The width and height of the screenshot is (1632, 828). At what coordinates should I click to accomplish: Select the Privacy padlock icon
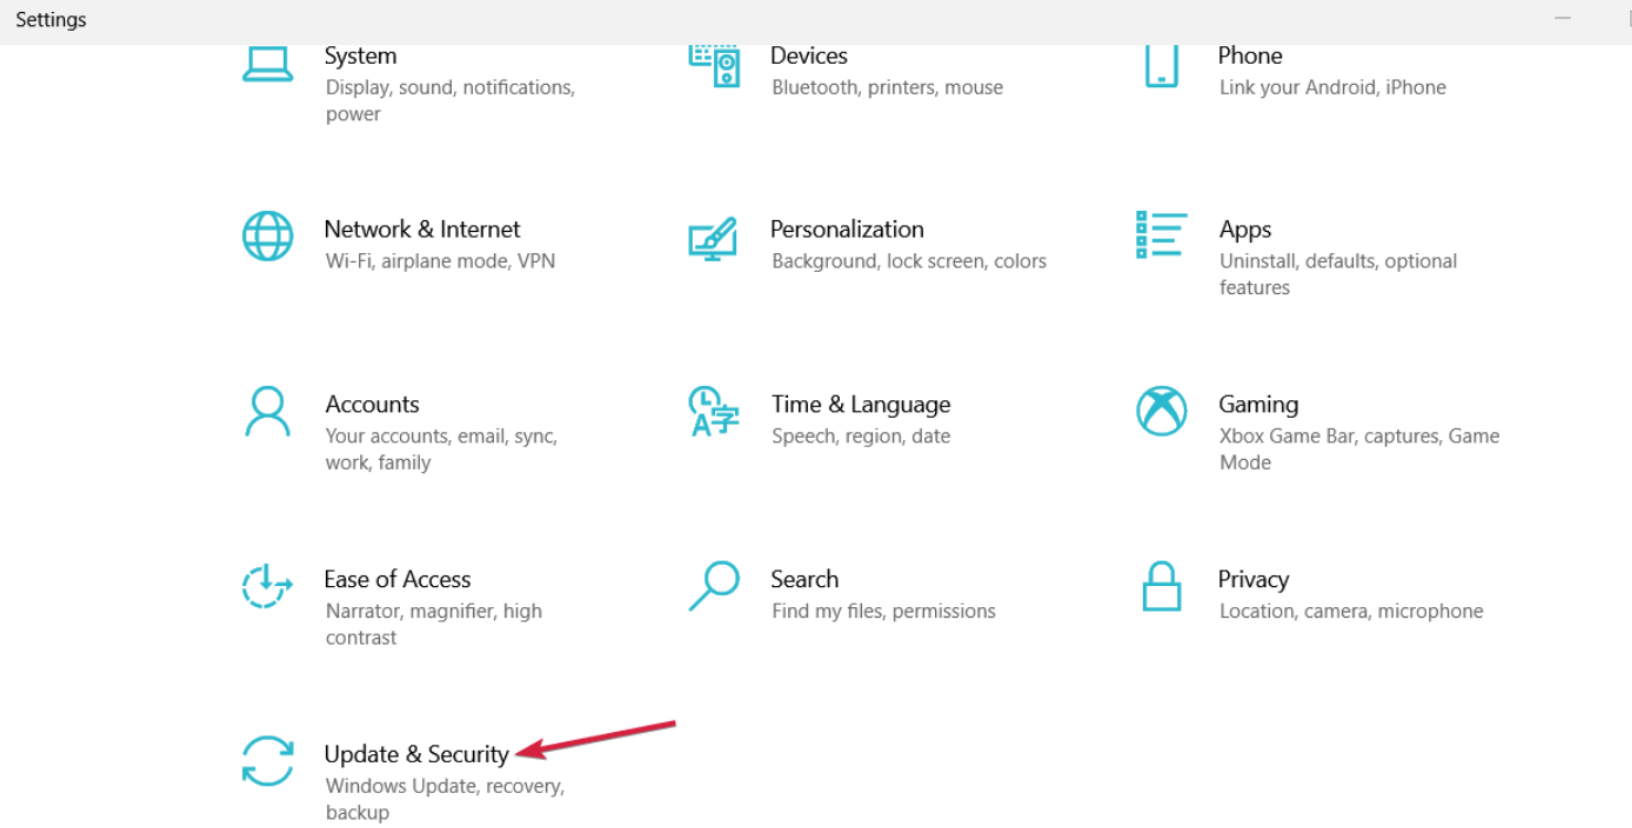pyautogui.click(x=1160, y=587)
